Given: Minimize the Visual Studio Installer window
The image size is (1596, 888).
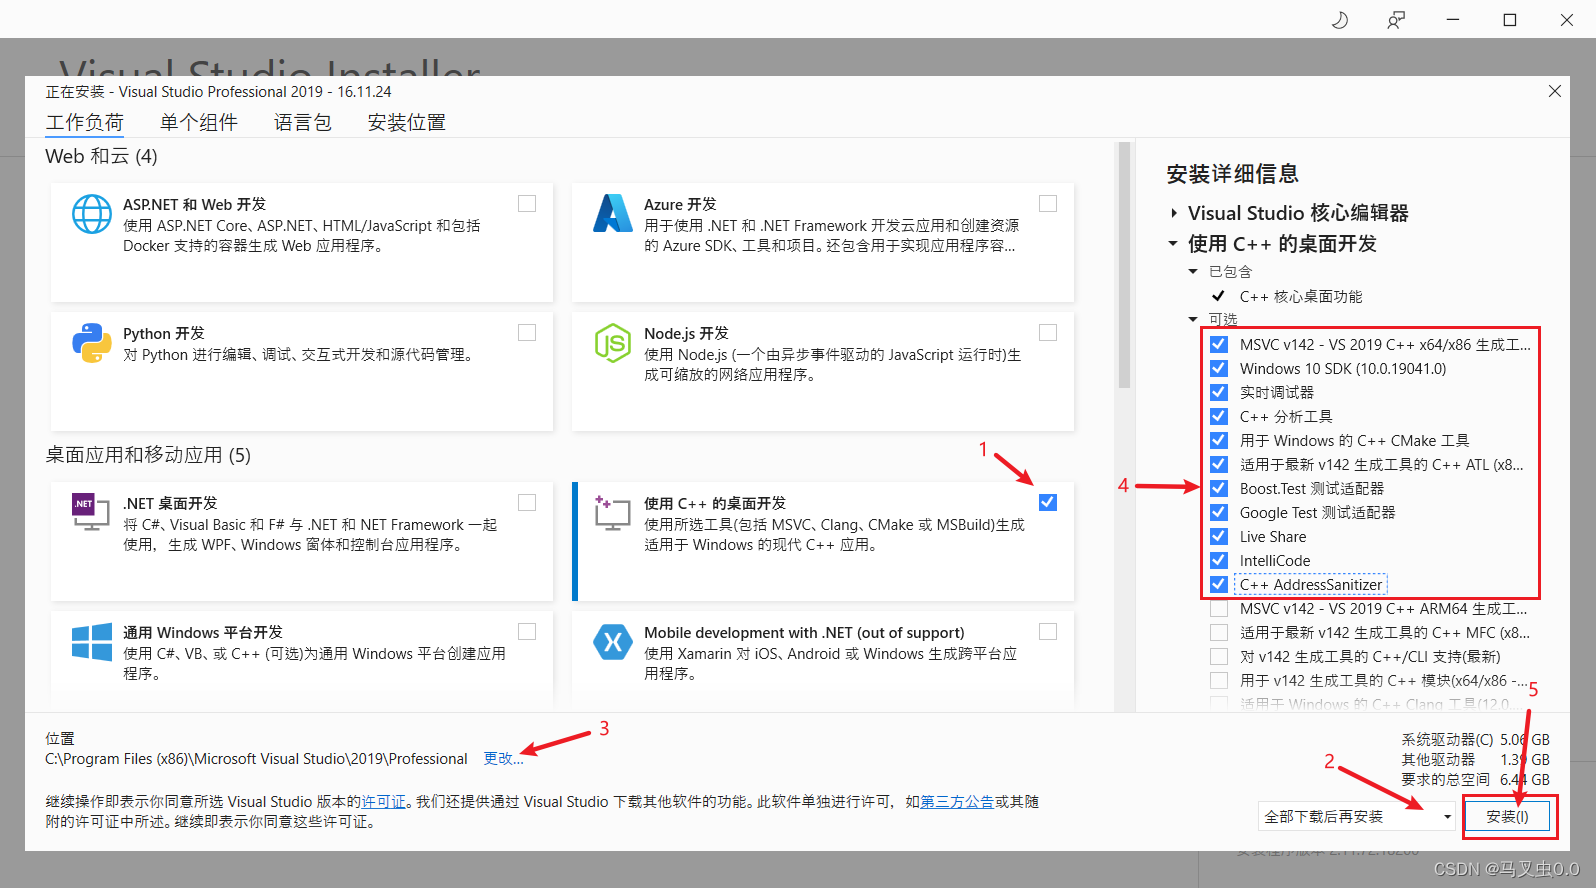Looking at the screenshot, I should [1453, 20].
